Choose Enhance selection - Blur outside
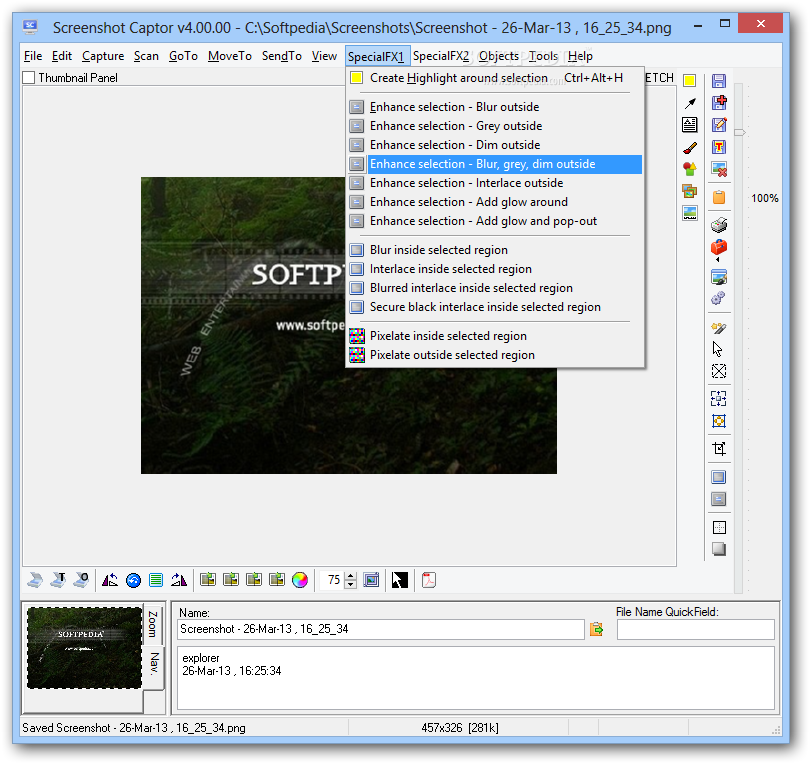 pyautogui.click(x=494, y=107)
